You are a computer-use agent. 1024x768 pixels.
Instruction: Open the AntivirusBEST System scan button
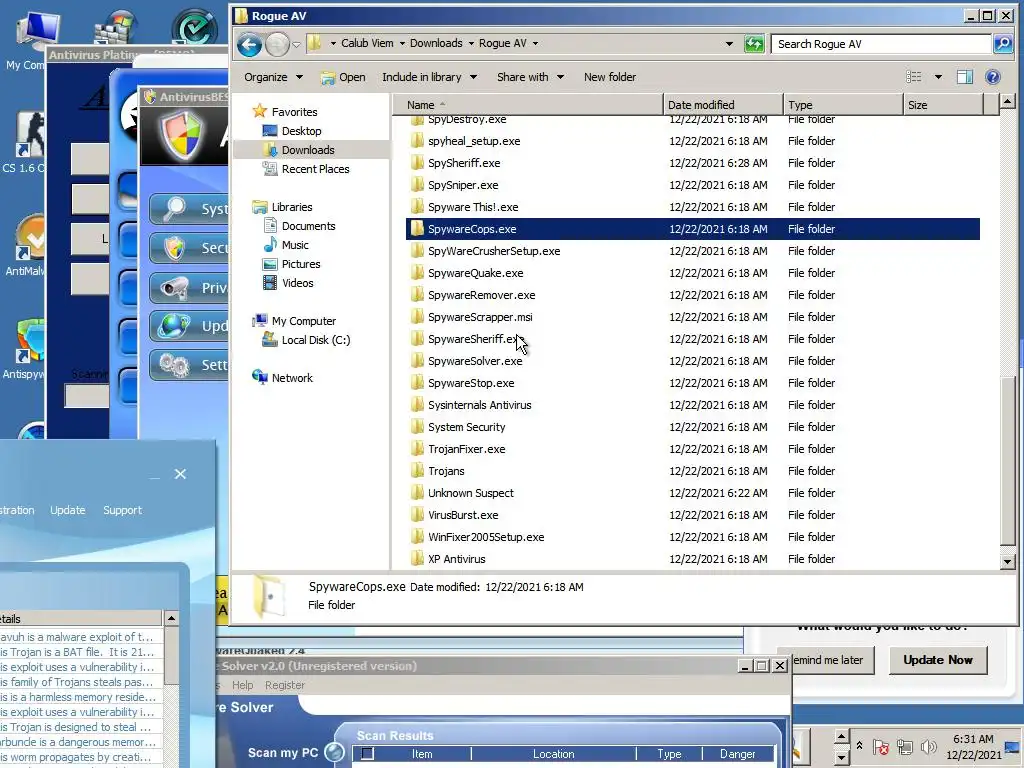[x=189, y=209]
